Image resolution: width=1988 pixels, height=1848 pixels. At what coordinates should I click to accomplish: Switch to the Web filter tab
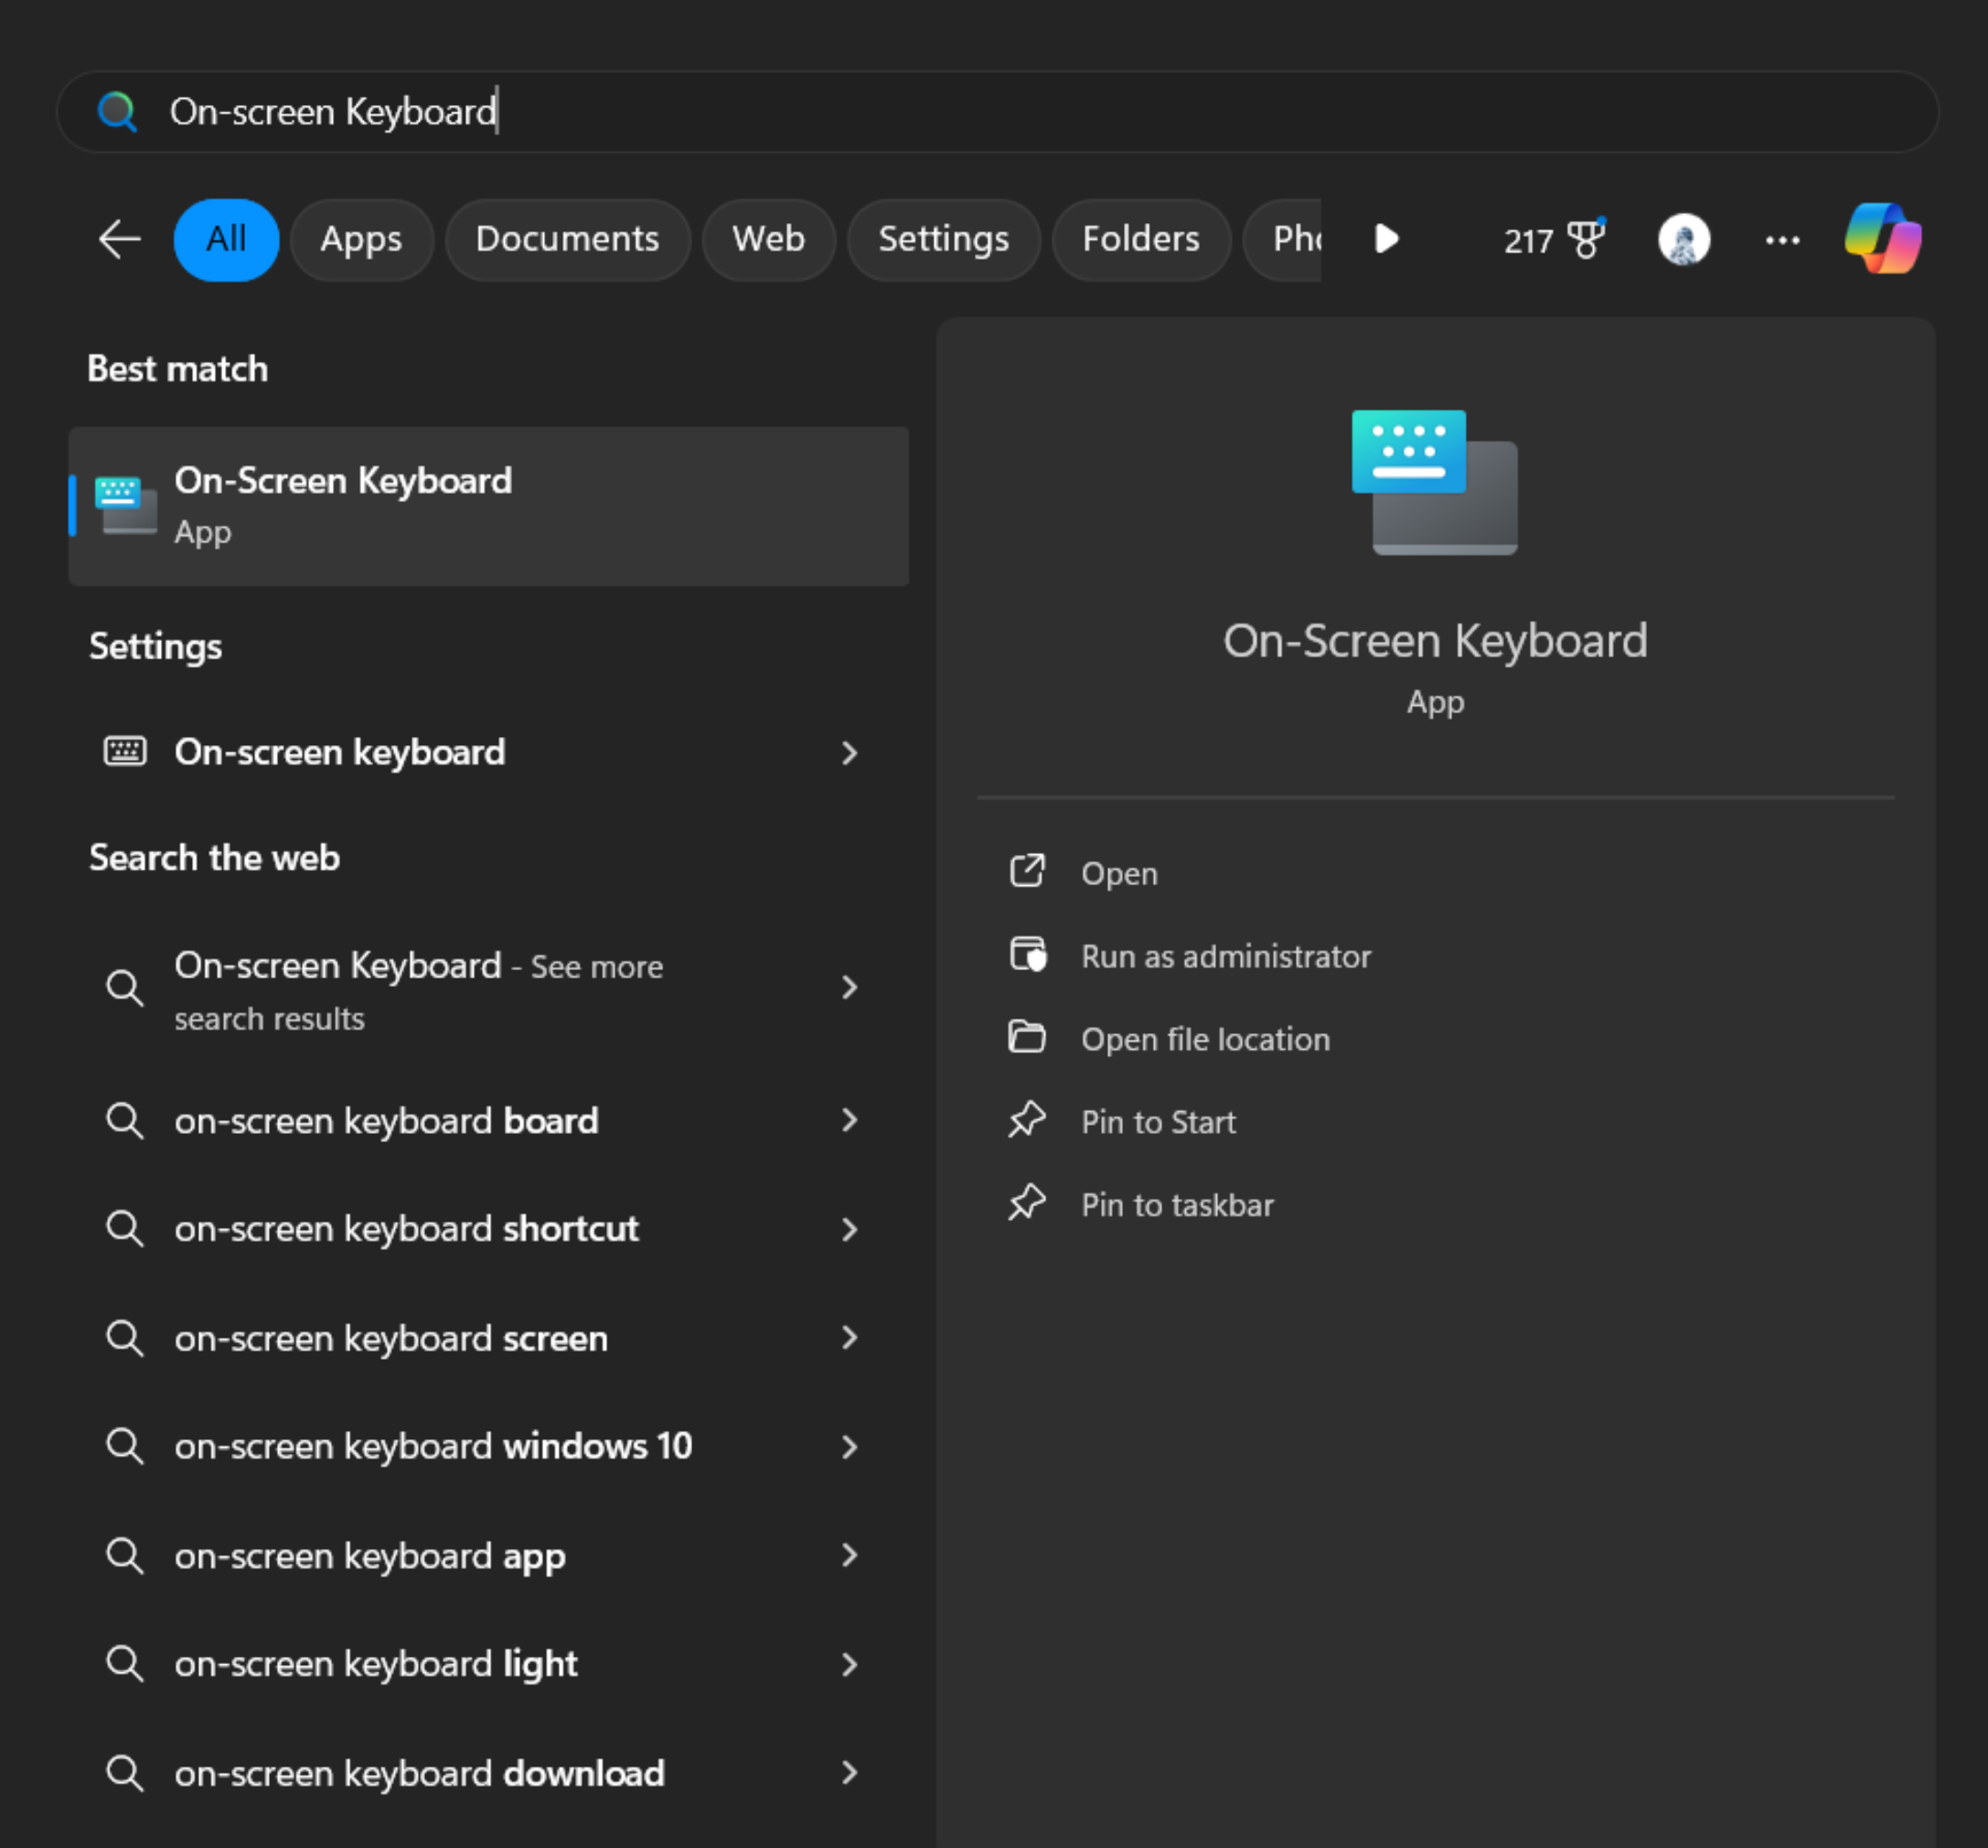coord(768,240)
